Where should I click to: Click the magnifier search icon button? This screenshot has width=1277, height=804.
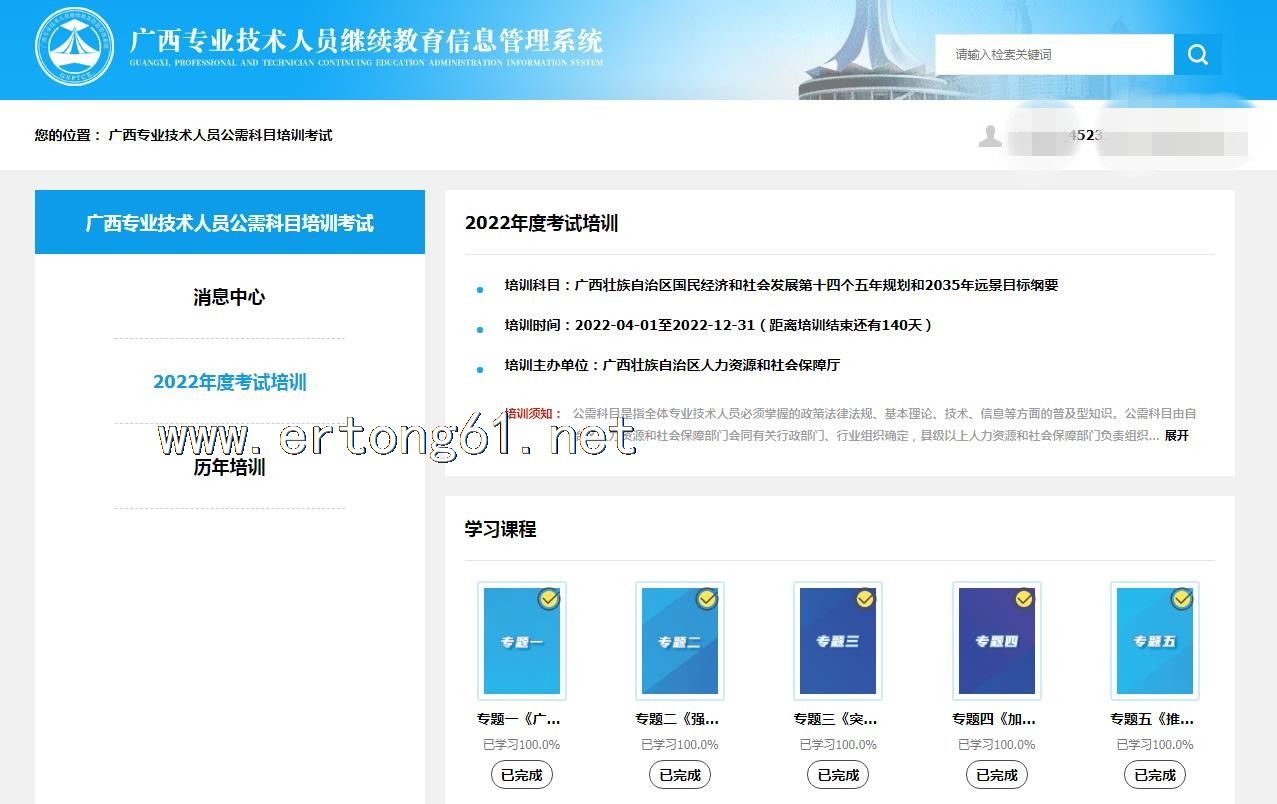pyautogui.click(x=1197, y=55)
